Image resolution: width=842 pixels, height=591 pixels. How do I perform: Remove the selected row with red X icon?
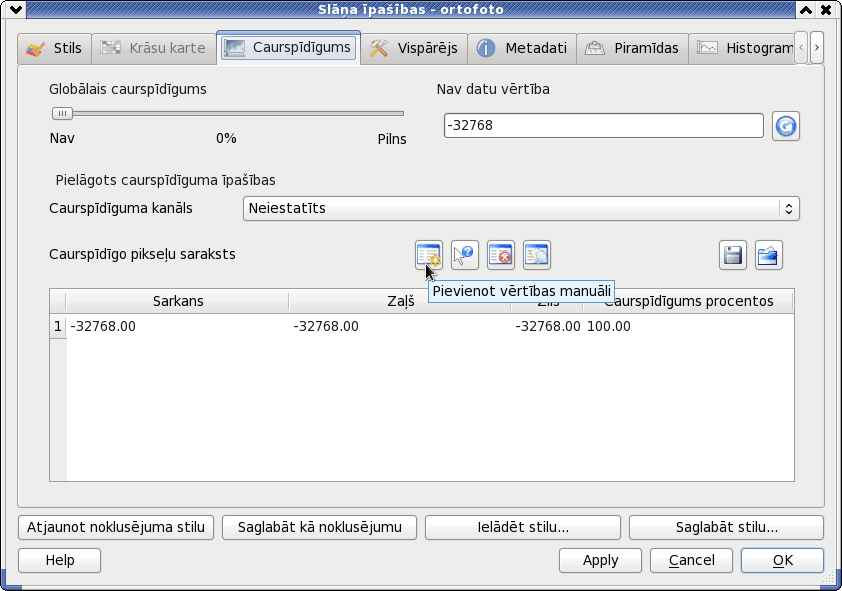(x=500, y=255)
